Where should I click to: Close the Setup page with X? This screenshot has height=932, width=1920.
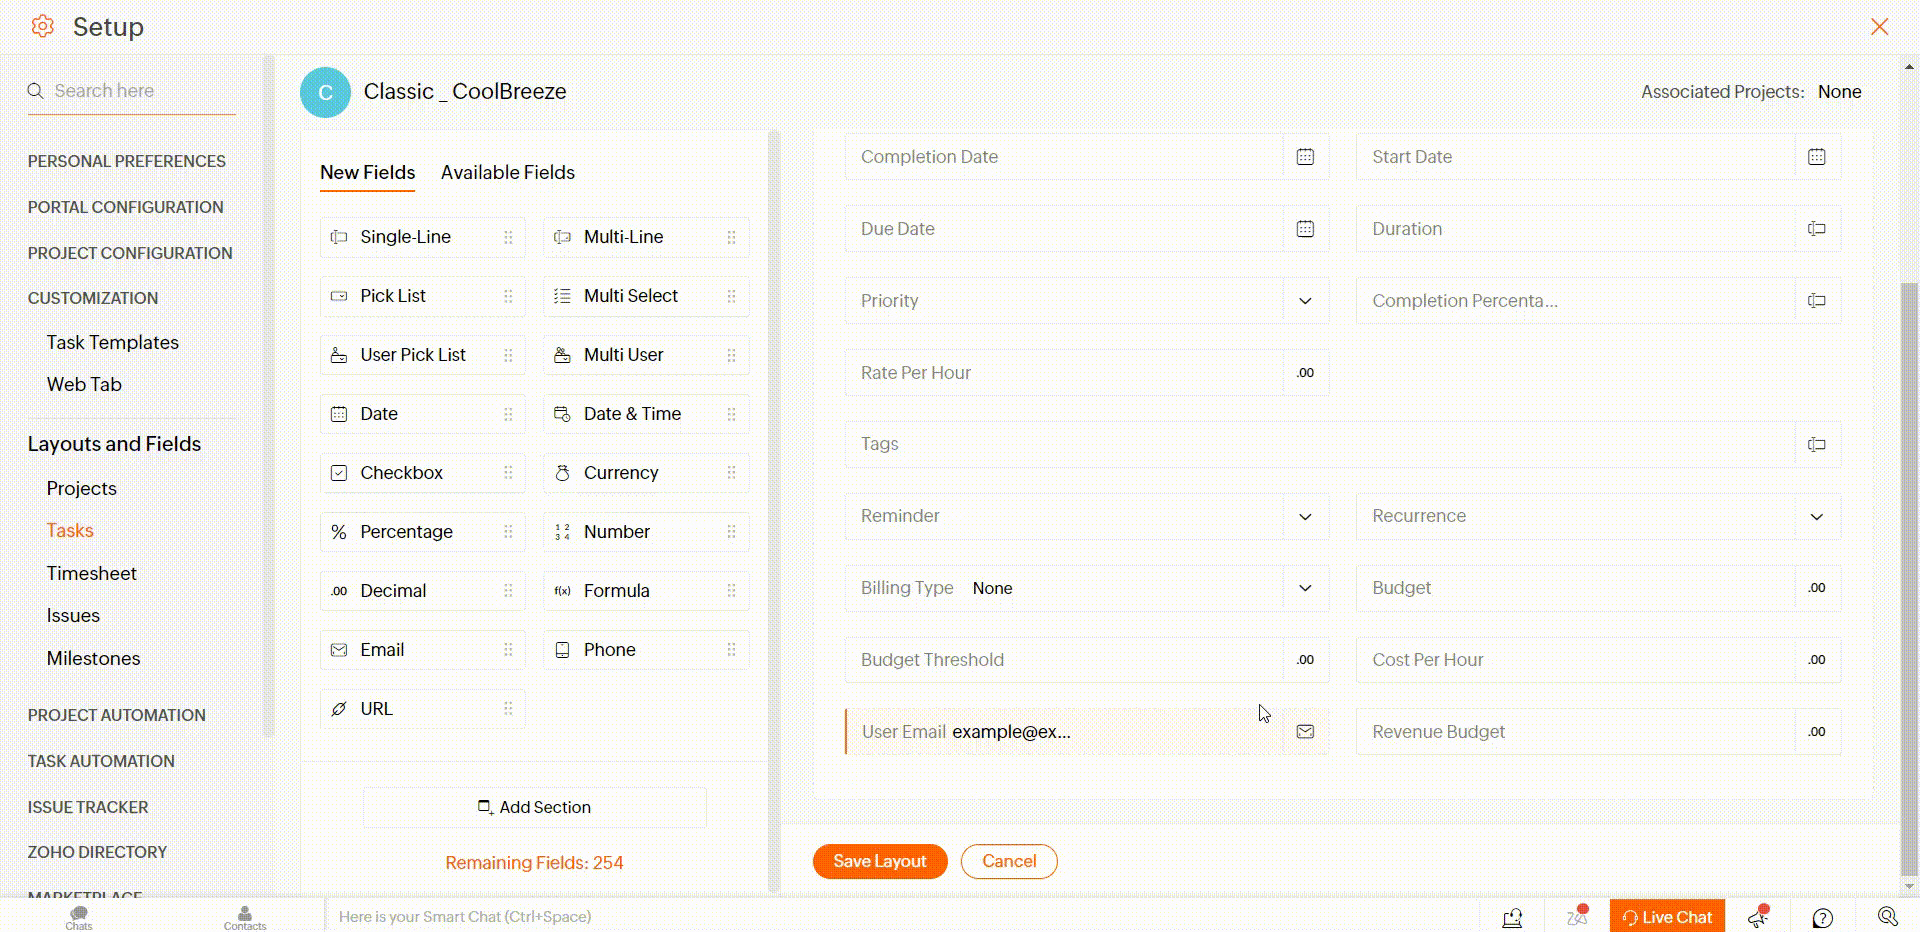point(1879,27)
